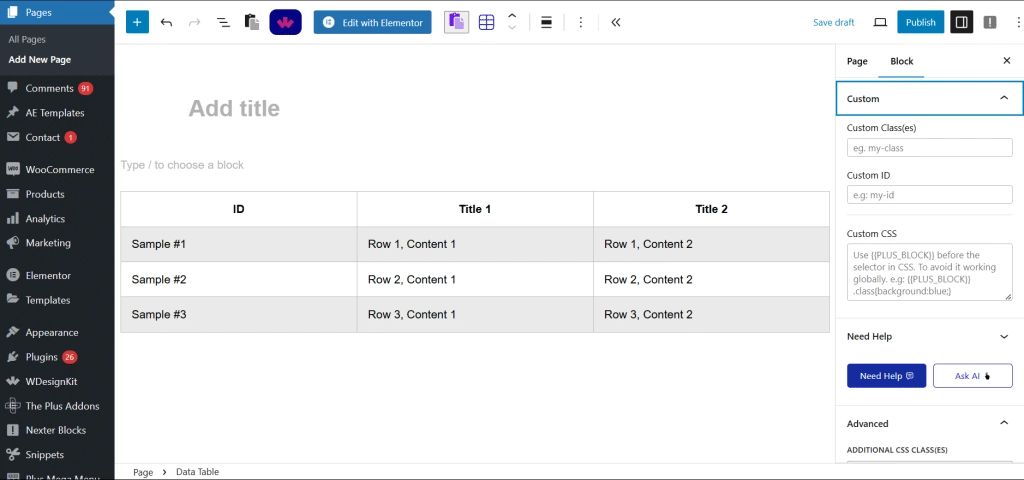Screen dimensions: 1024x480
Task: Toggle the settings sidebar panel
Action: click(x=960, y=22)
